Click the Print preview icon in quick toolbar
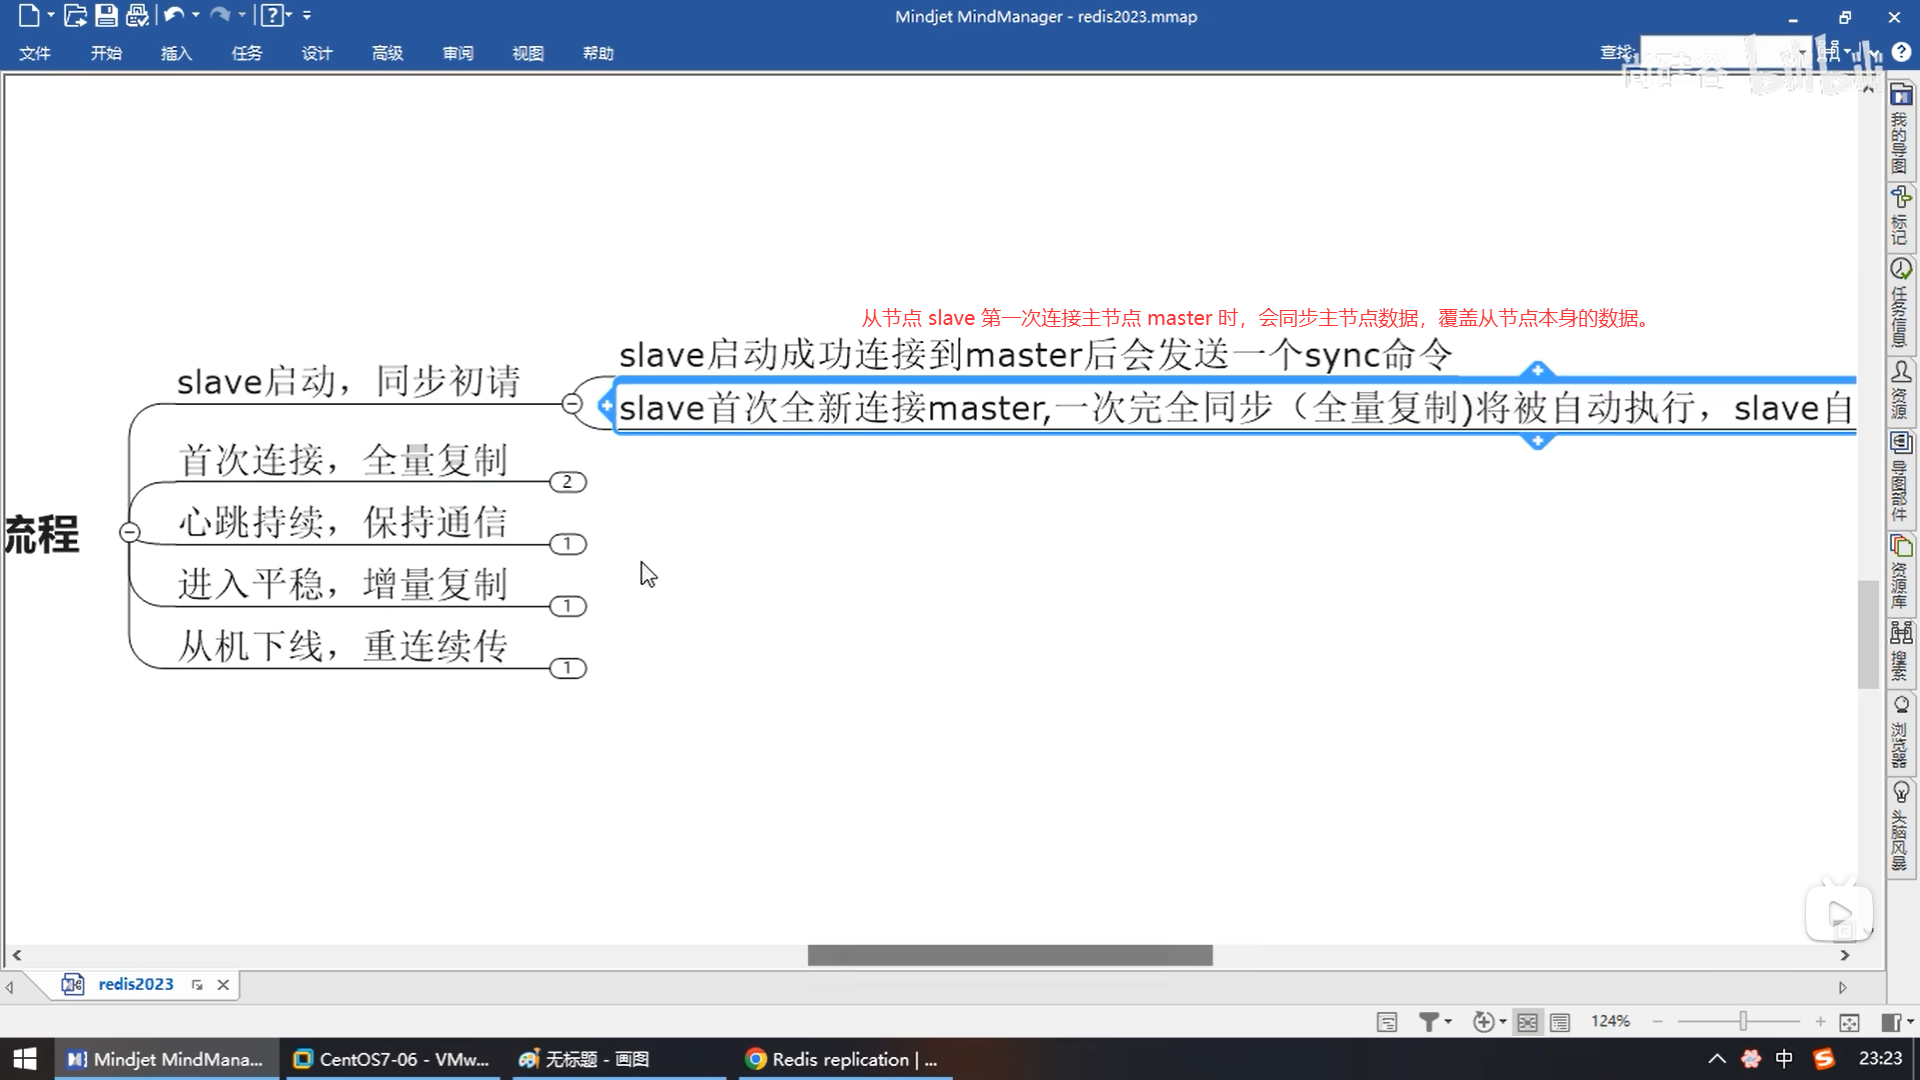Viewport: 1920px width, 1080px height. (137, 15)
